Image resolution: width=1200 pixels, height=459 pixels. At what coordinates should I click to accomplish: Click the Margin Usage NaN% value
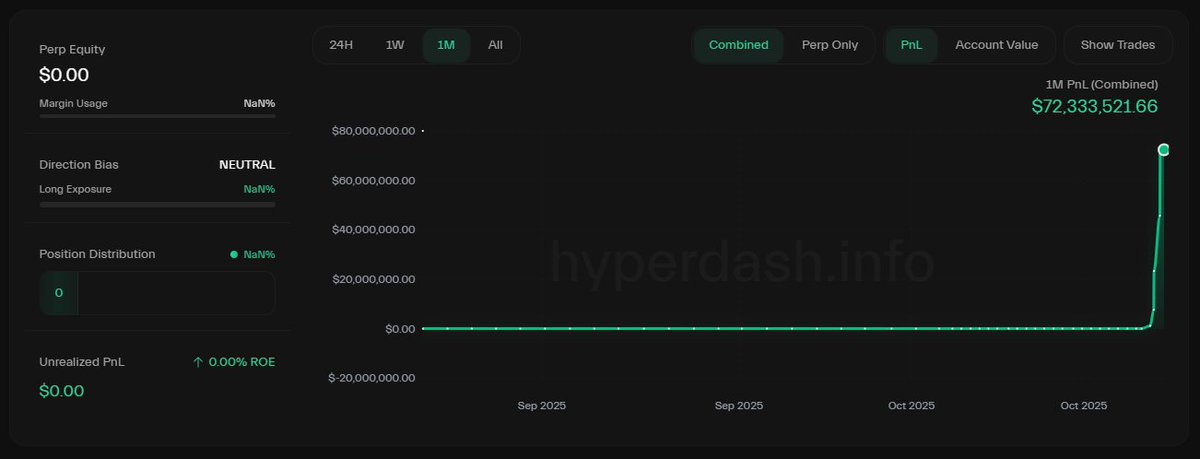259,103
